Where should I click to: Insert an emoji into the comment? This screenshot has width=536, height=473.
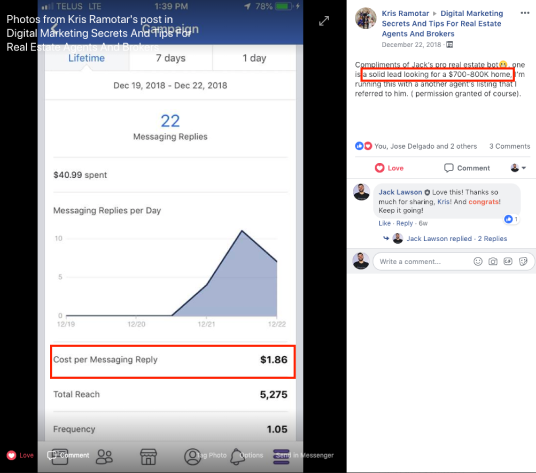(x=478, y=261)
